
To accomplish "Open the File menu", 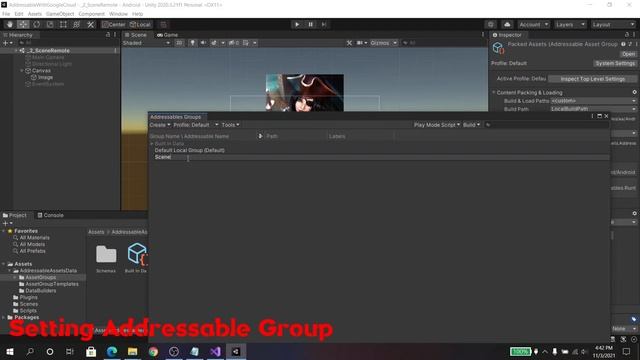I will 6,14.
